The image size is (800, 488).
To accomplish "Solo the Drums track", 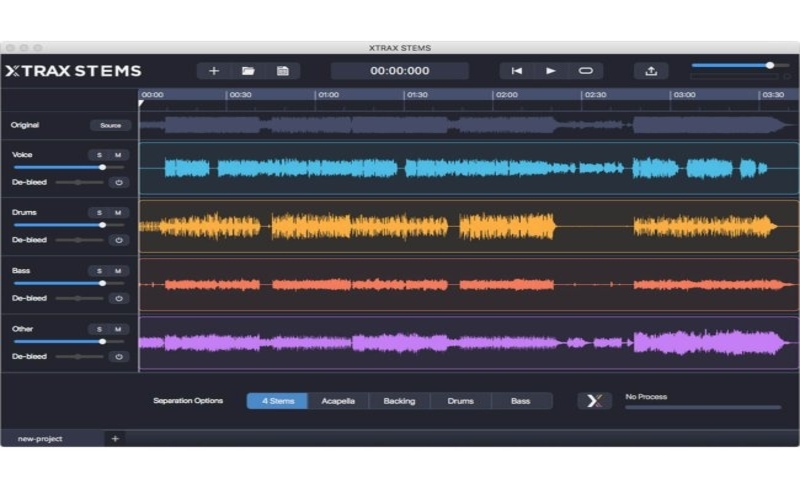I will pyautogui.click(x=99, y=212).
